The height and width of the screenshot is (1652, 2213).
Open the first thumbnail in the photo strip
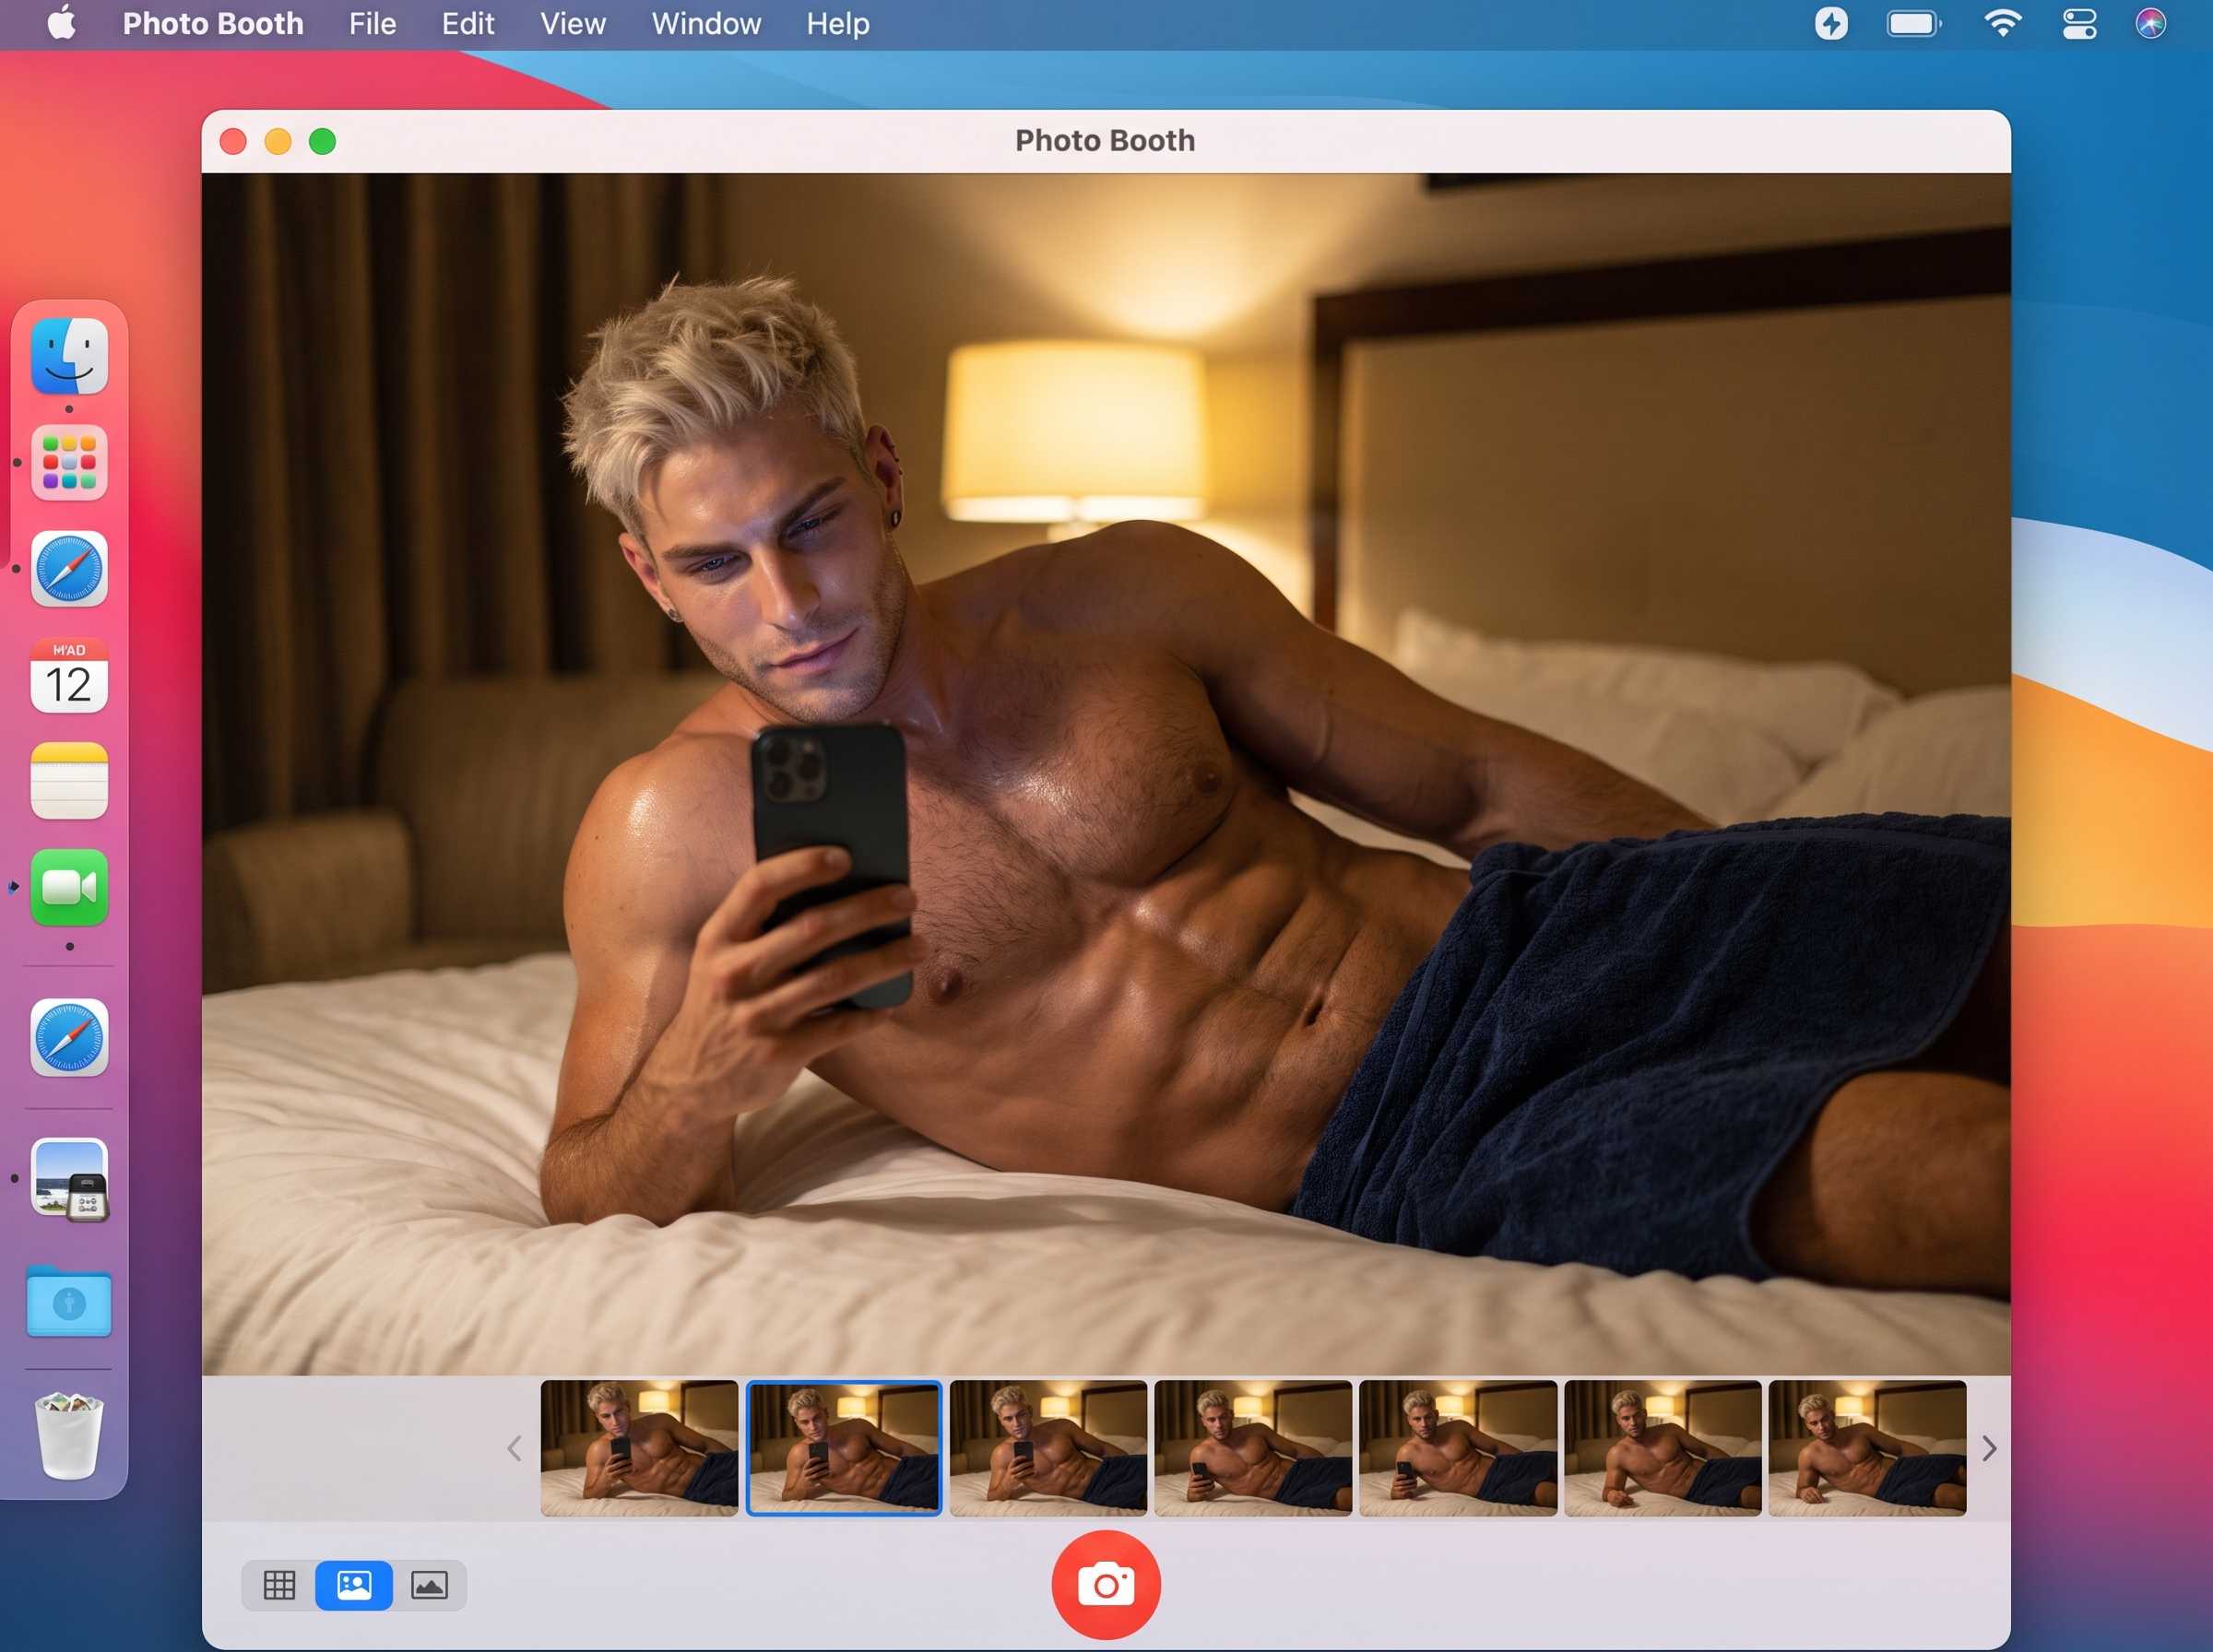[639, 1448]
